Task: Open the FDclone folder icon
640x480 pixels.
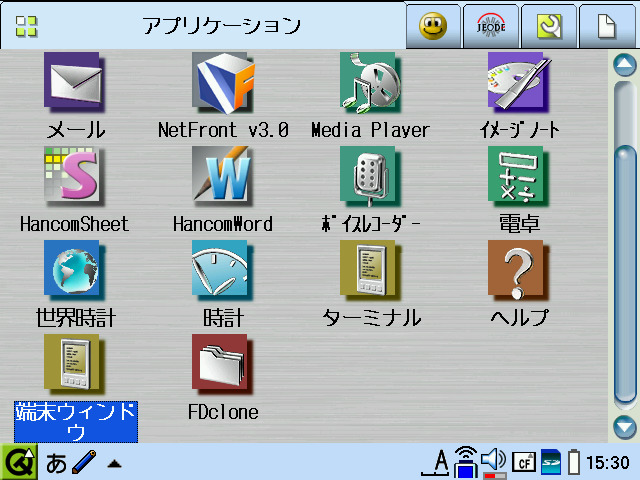Action: pos(223,364)
